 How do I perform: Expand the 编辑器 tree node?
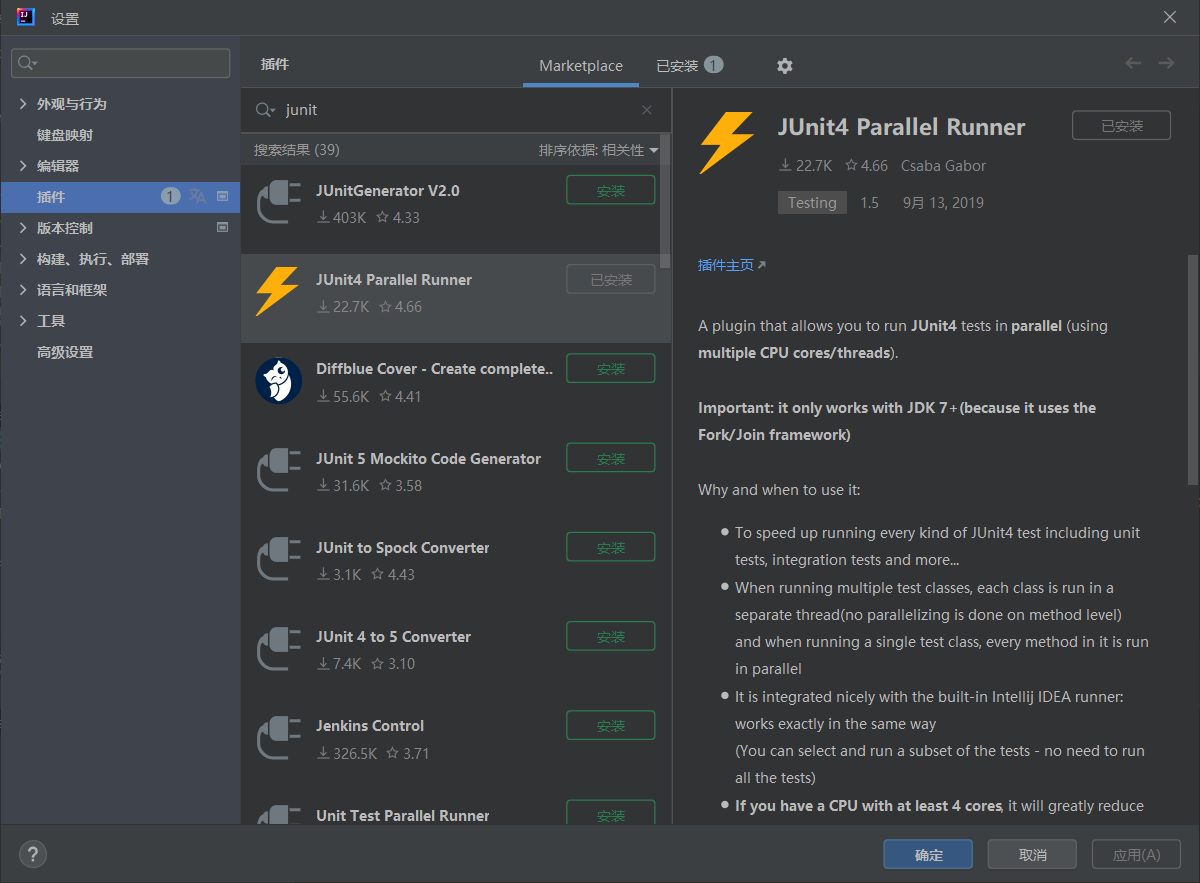[x=24, y=166]
